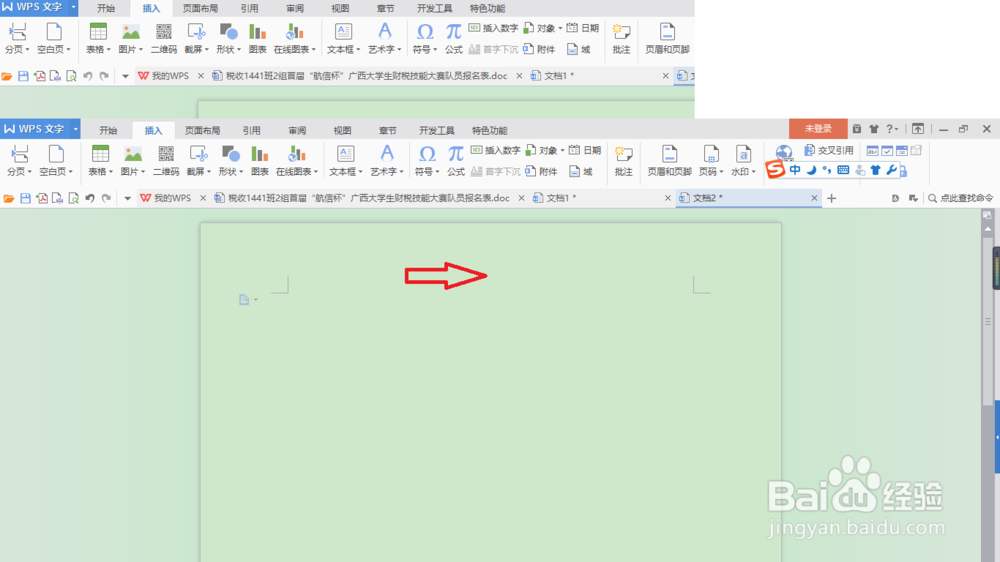Viewport: 1000px width, 562px height.
Task: Open 开发工具 tab in front window
Action: click(436, 130)
